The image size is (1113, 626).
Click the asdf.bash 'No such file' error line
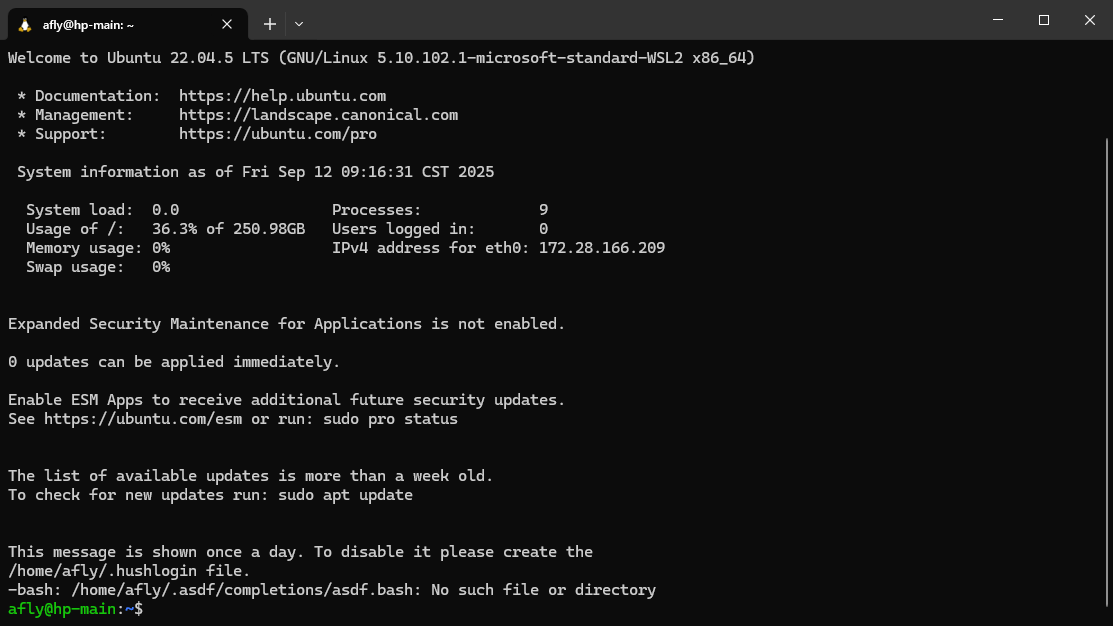point(331,591)
